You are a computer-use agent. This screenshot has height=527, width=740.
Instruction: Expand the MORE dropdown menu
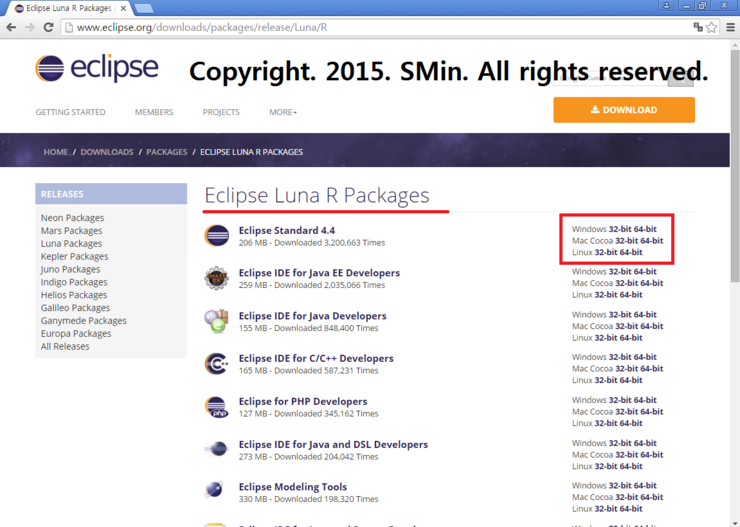[x=283, y=112]
